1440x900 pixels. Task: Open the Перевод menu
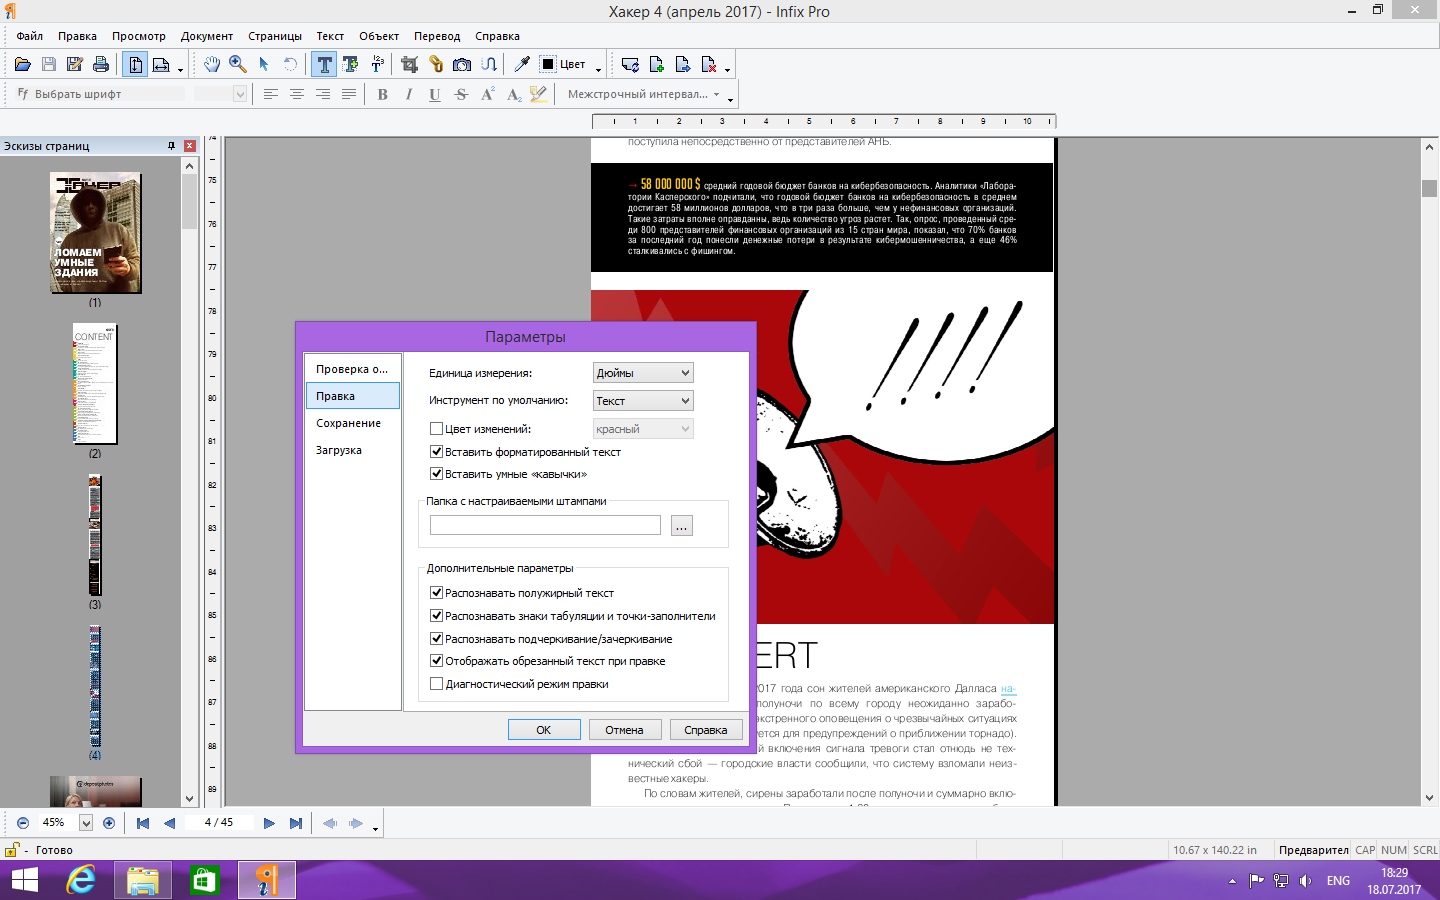tap(437, 36)
